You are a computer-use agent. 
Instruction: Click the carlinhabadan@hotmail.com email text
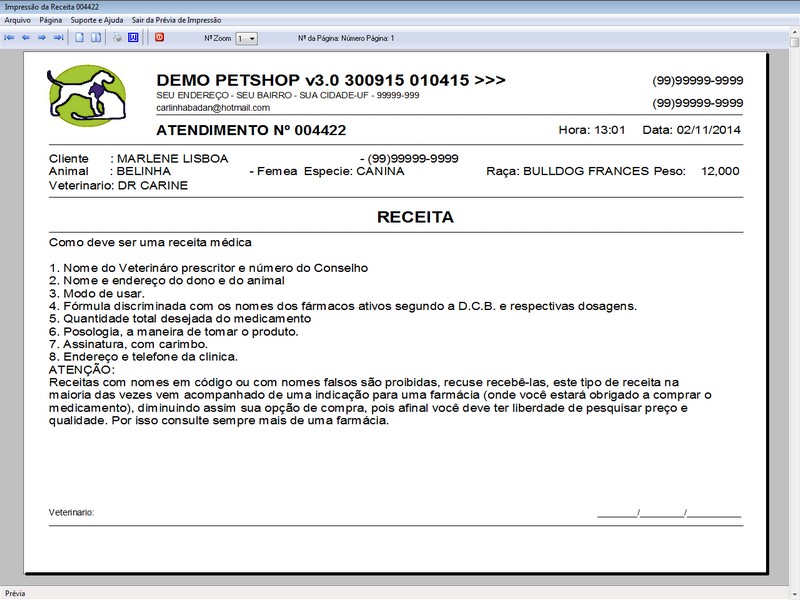[213, 107]
